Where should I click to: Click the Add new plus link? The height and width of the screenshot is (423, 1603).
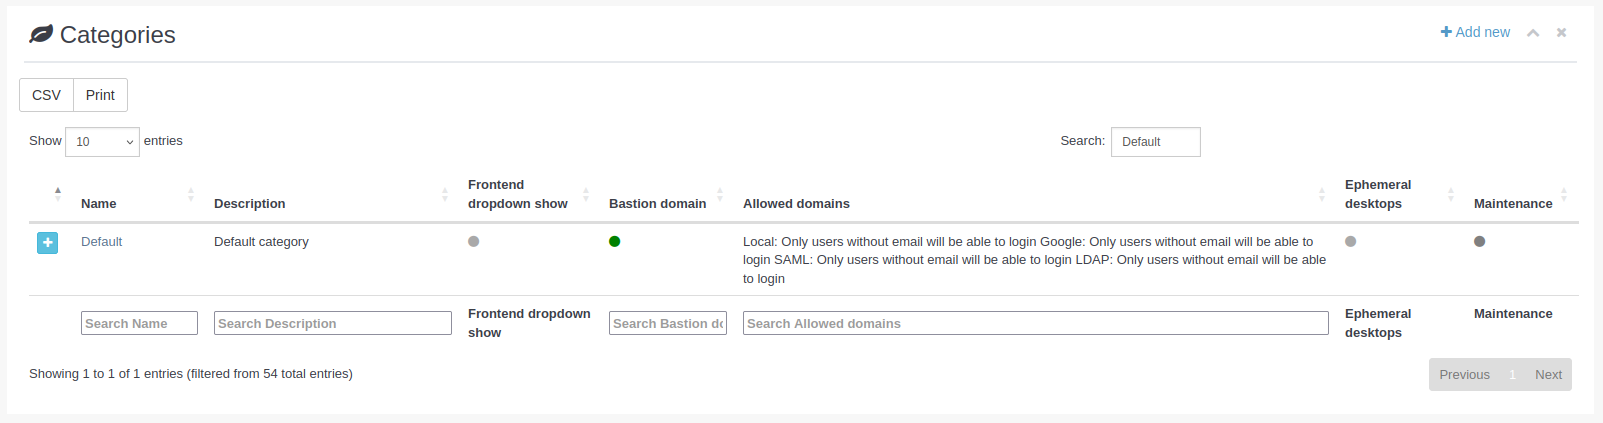(1475, 32)
